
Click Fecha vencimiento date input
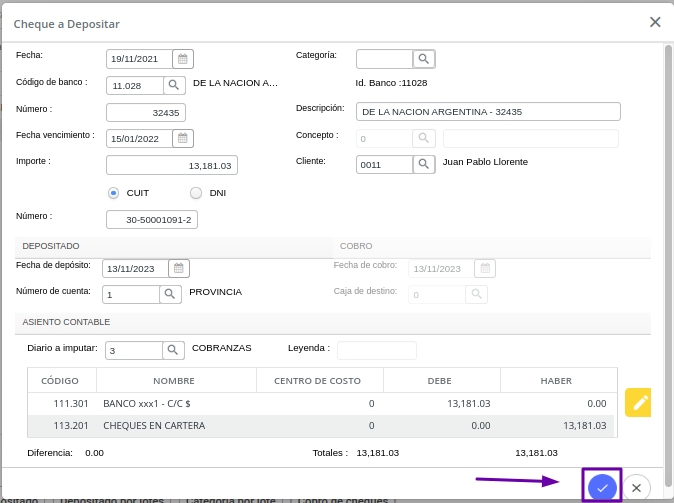[x=139, y=138]
